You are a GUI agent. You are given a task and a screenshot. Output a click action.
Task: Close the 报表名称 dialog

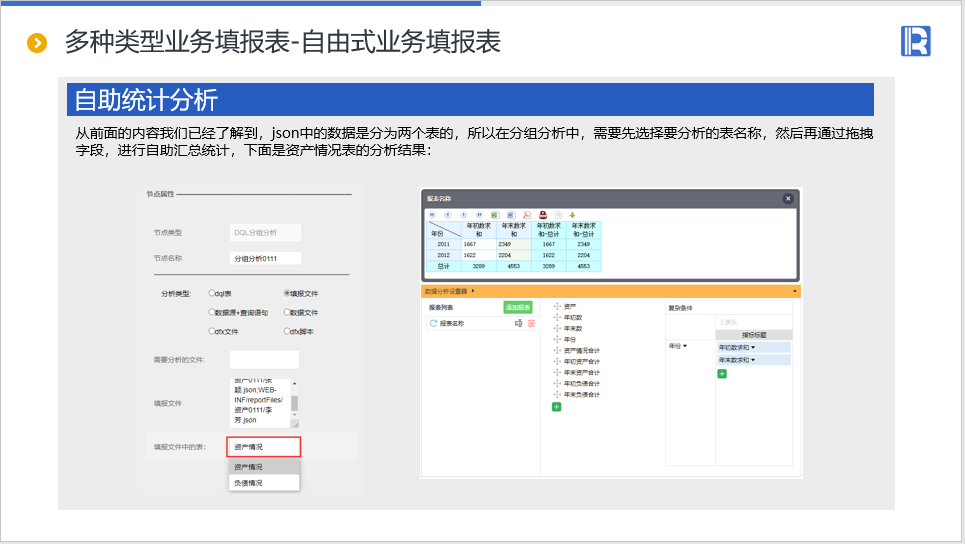coord(787,199)
